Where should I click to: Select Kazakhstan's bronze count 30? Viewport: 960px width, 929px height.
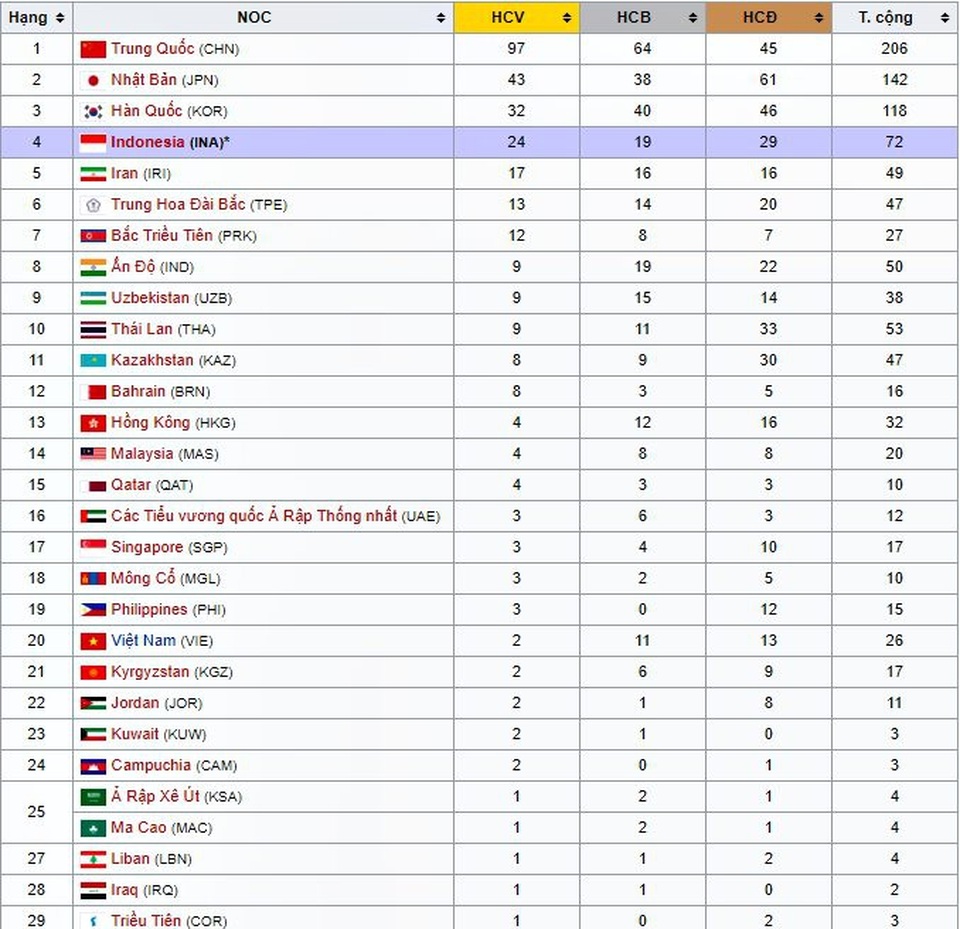[x=768, y=361]
